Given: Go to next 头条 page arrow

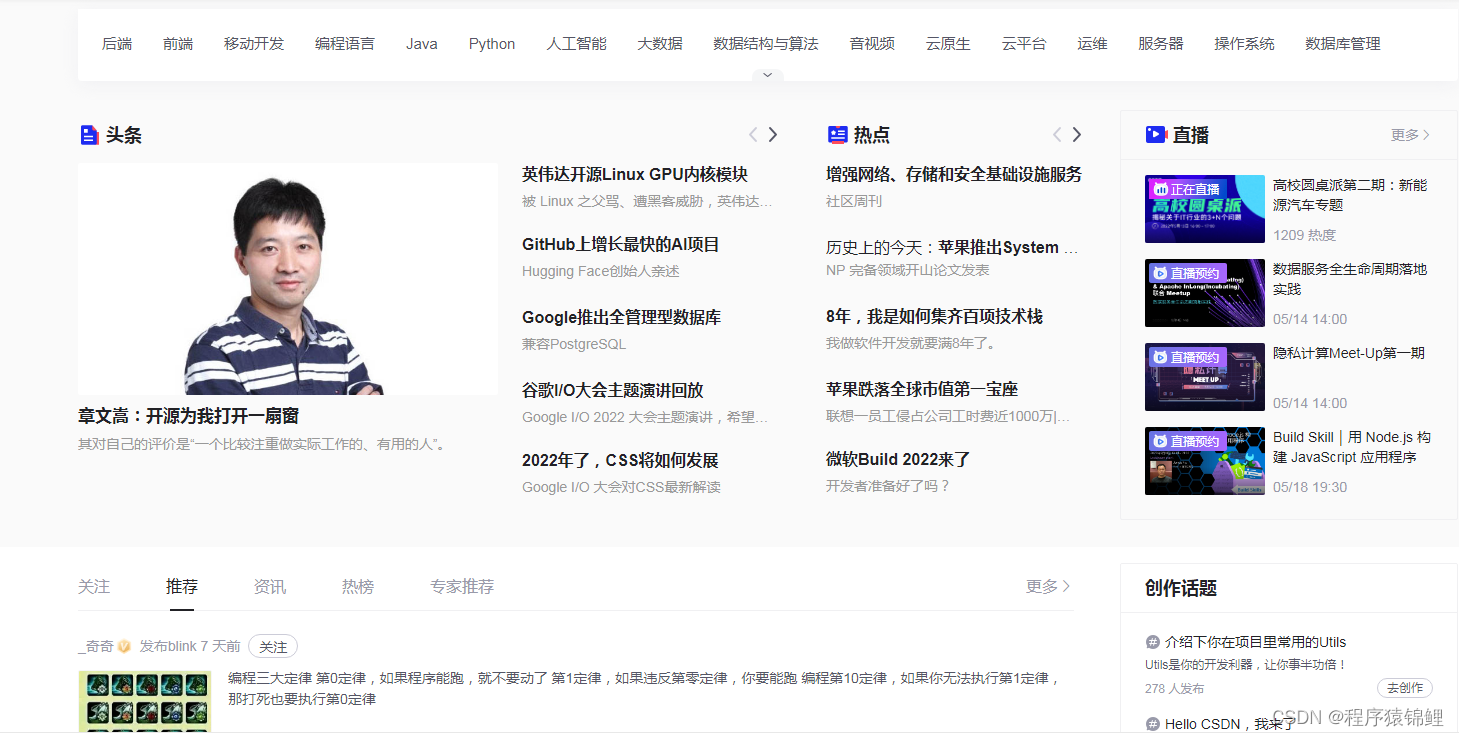Looking at the screenshot, I should (x=772, y=135).
